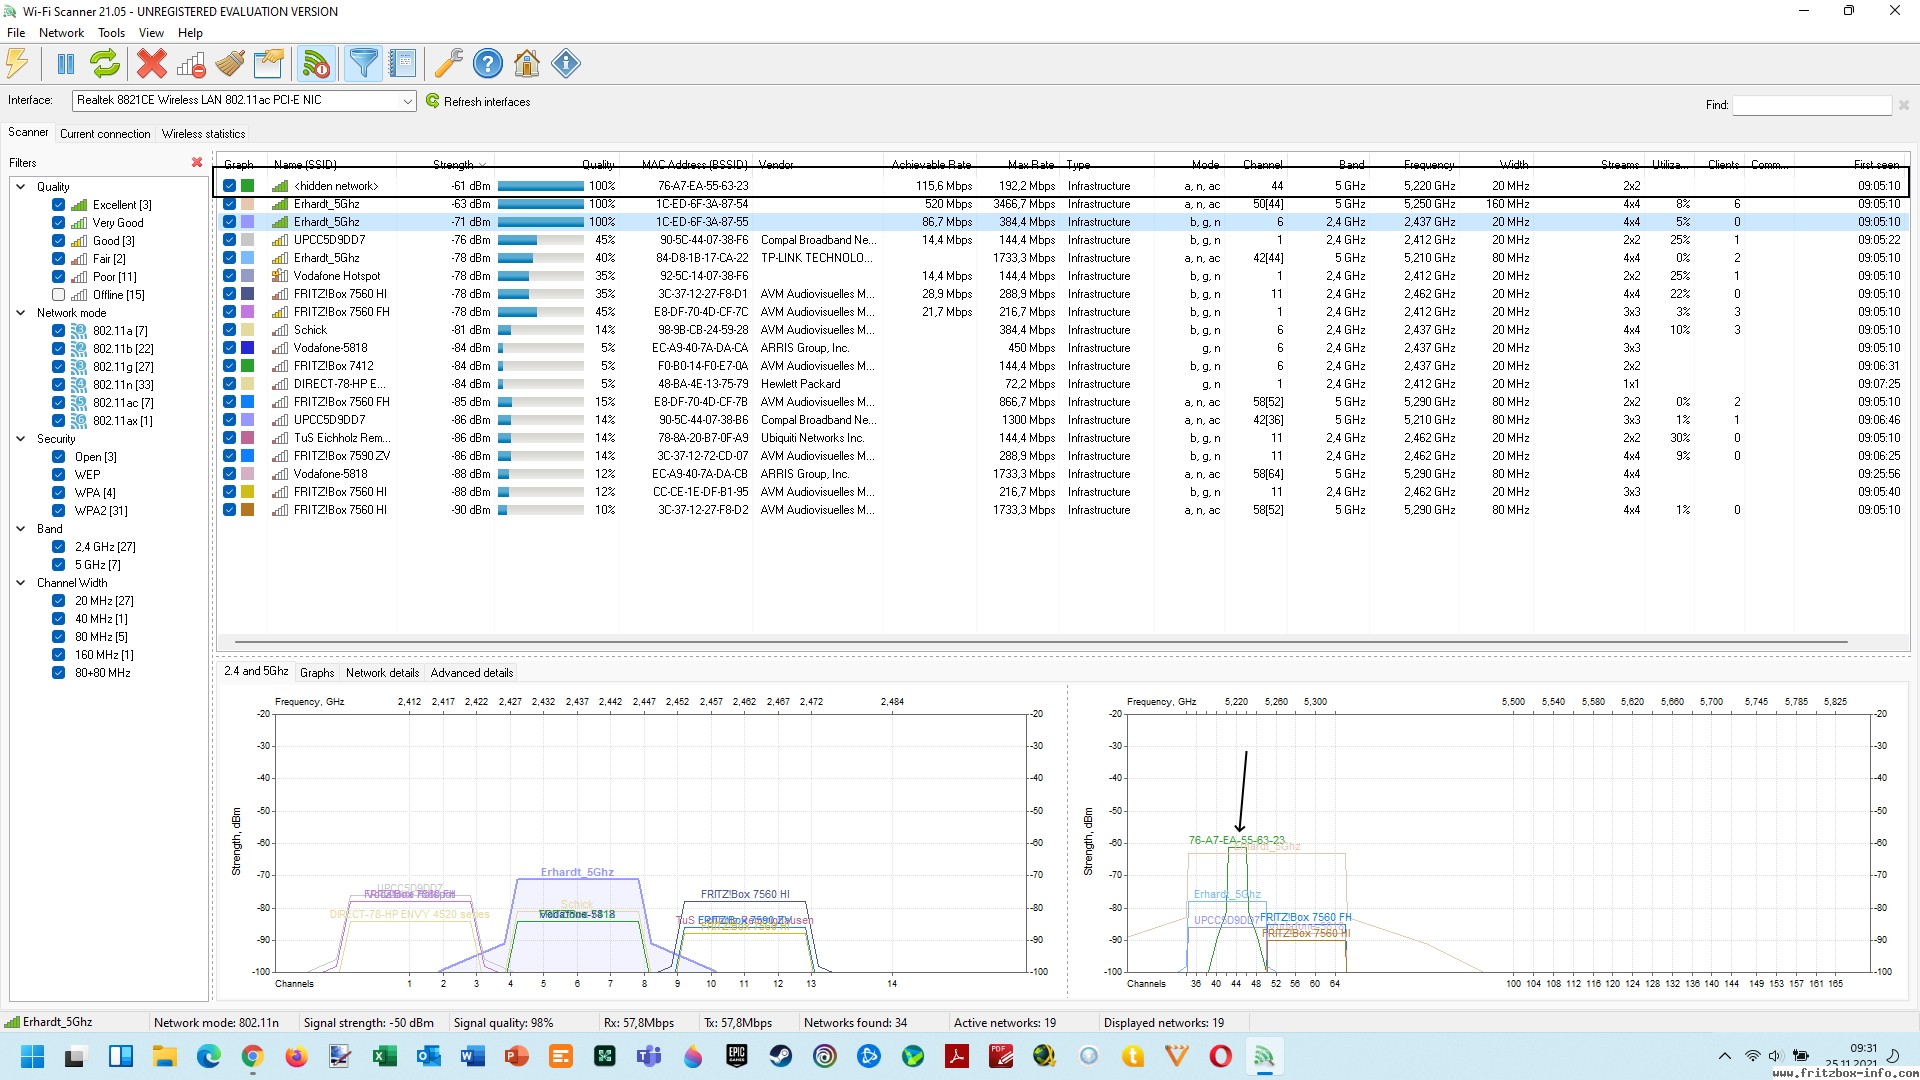Switch to the Current connection tab
The image size is (1920, 1080).
[105, 134]
